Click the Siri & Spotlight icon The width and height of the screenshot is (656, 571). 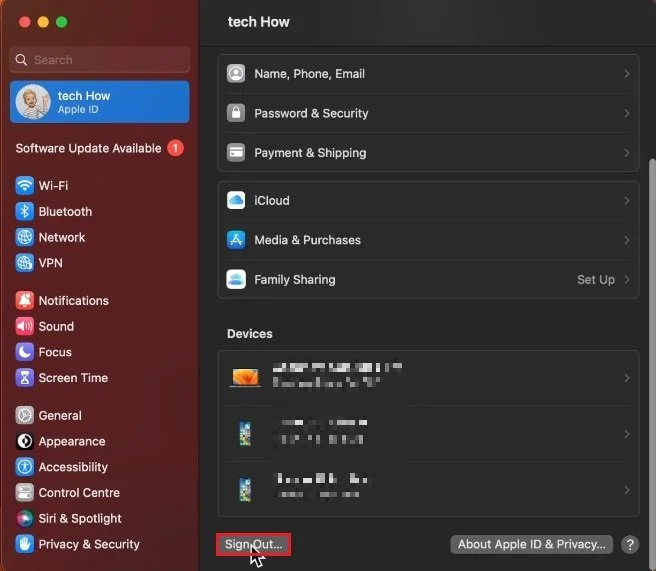25,518
